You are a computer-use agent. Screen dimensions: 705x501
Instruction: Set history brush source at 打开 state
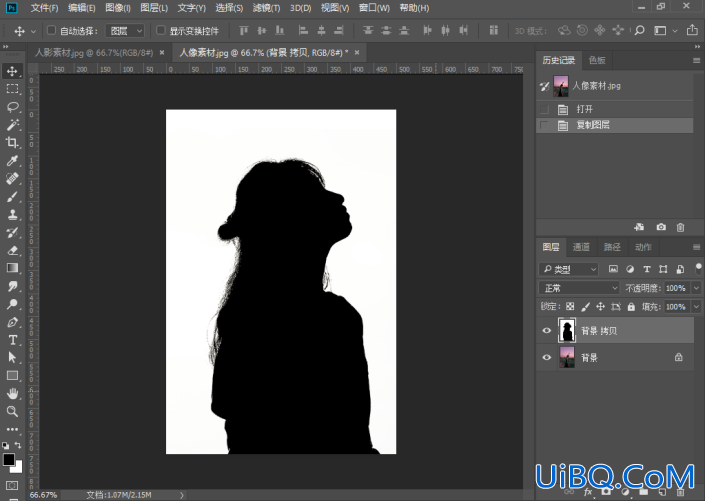click(544, 109)
